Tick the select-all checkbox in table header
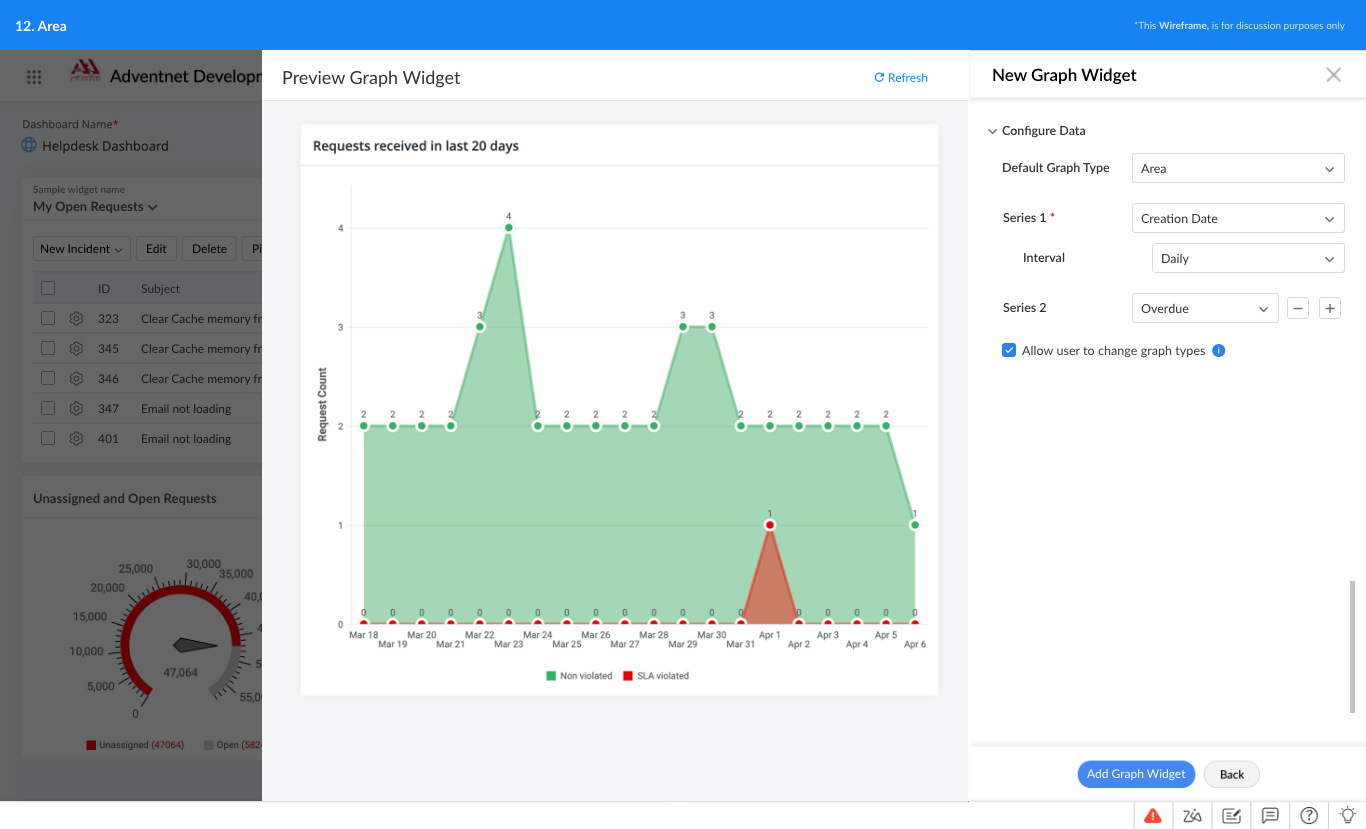Viewport: 1366px width, 829px height. 48,288
